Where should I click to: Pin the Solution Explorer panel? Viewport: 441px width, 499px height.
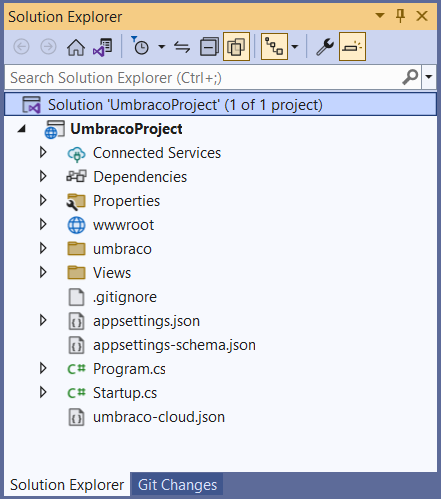click(400, 16)
